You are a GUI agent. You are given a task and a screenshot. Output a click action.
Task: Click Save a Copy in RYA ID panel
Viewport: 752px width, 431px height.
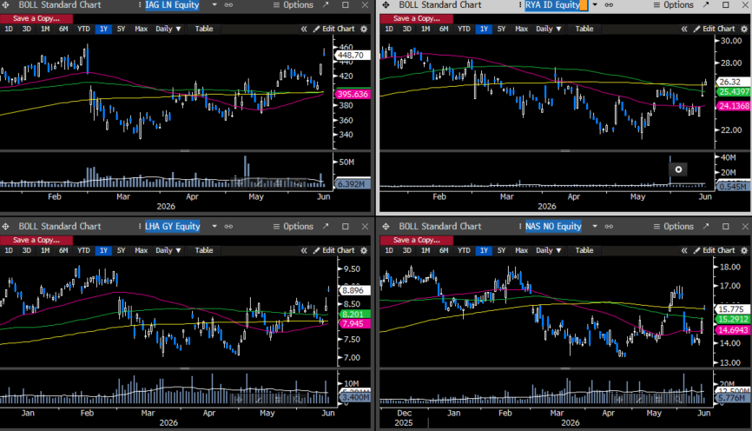(416, 19)
